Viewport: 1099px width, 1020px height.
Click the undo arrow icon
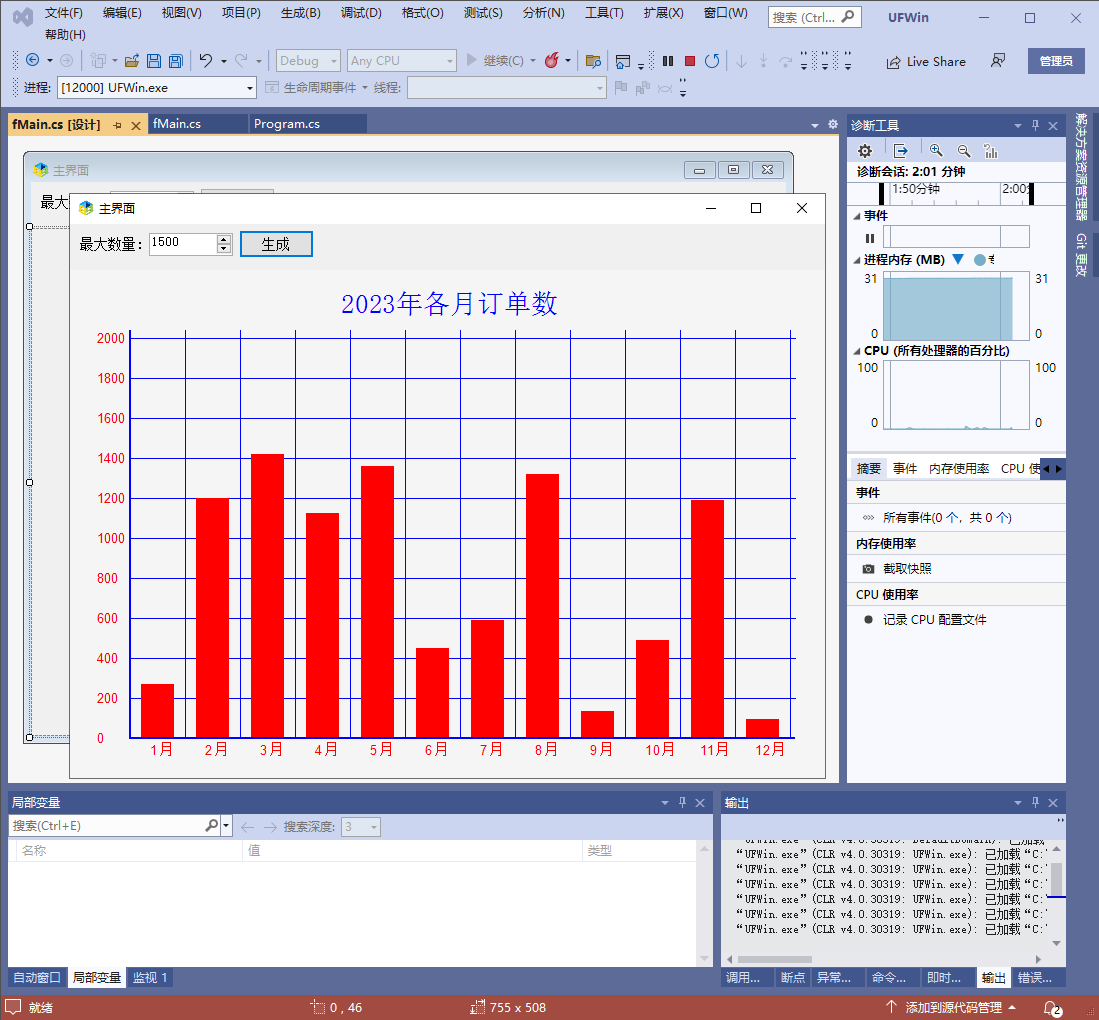click(x=205, y=61)
